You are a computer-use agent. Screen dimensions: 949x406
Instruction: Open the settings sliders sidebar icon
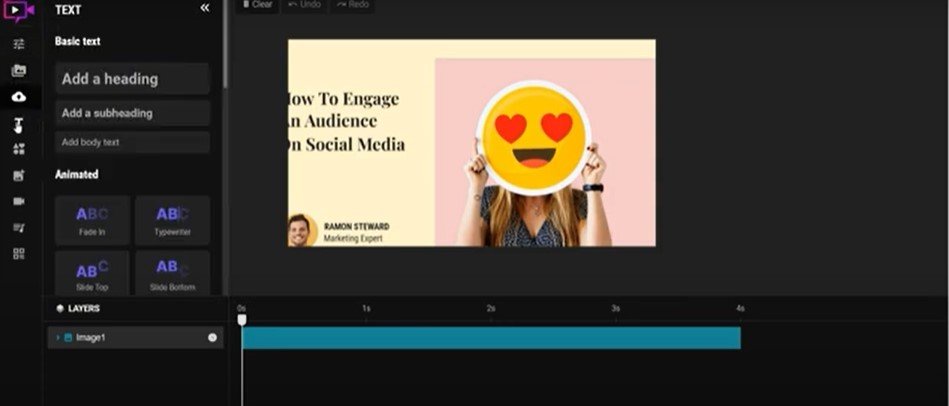[x=19, y=44]
